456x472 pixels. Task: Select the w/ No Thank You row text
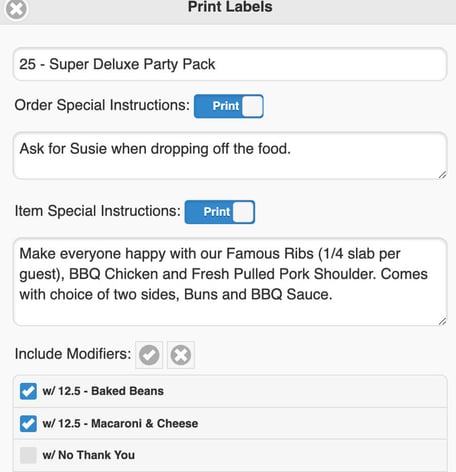click(x=89, y=455)
